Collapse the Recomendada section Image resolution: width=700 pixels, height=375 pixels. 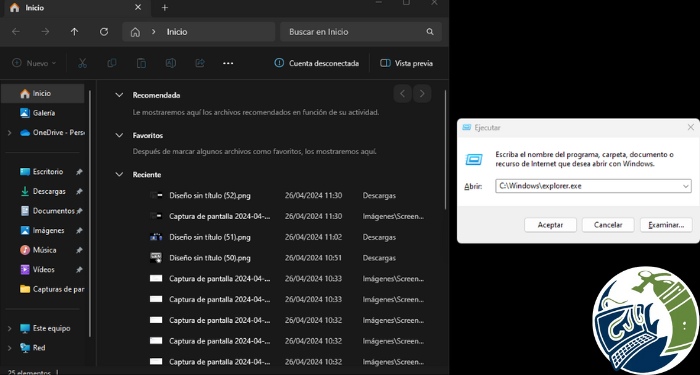119,95
